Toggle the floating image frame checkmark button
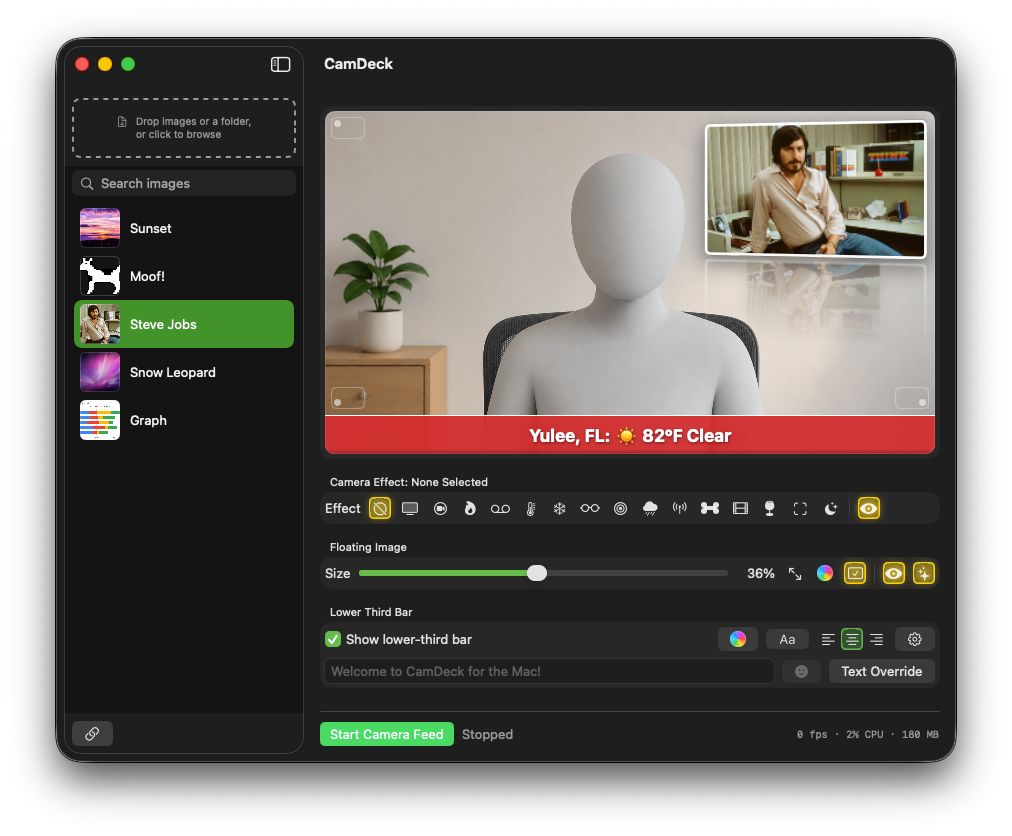The width and height of the screenshot is (1012, 836). 855,573
